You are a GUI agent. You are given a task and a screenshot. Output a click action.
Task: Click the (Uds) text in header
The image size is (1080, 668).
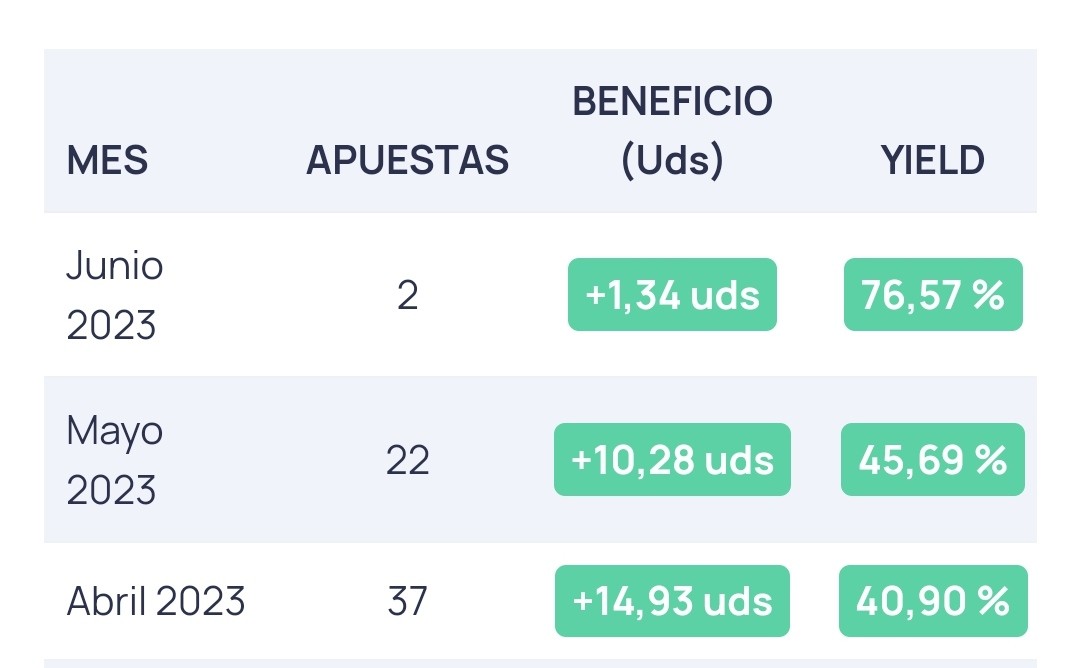(672, 160)
